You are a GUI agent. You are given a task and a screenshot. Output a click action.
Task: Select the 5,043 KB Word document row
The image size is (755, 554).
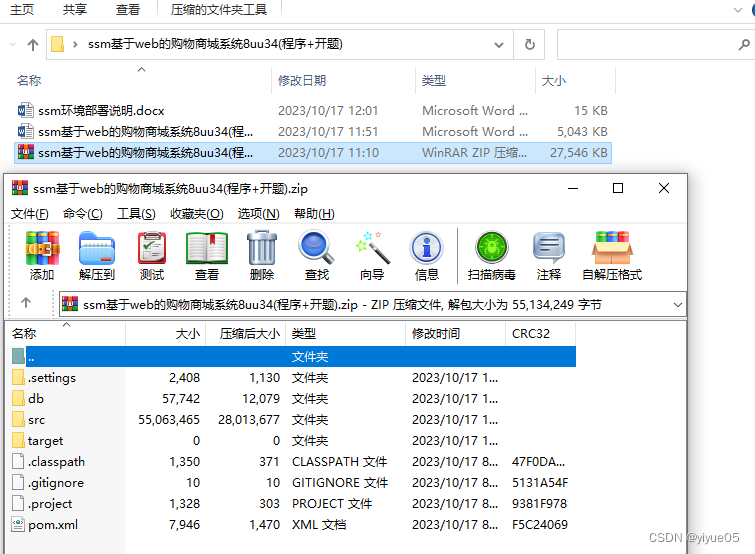coord(313,131)
